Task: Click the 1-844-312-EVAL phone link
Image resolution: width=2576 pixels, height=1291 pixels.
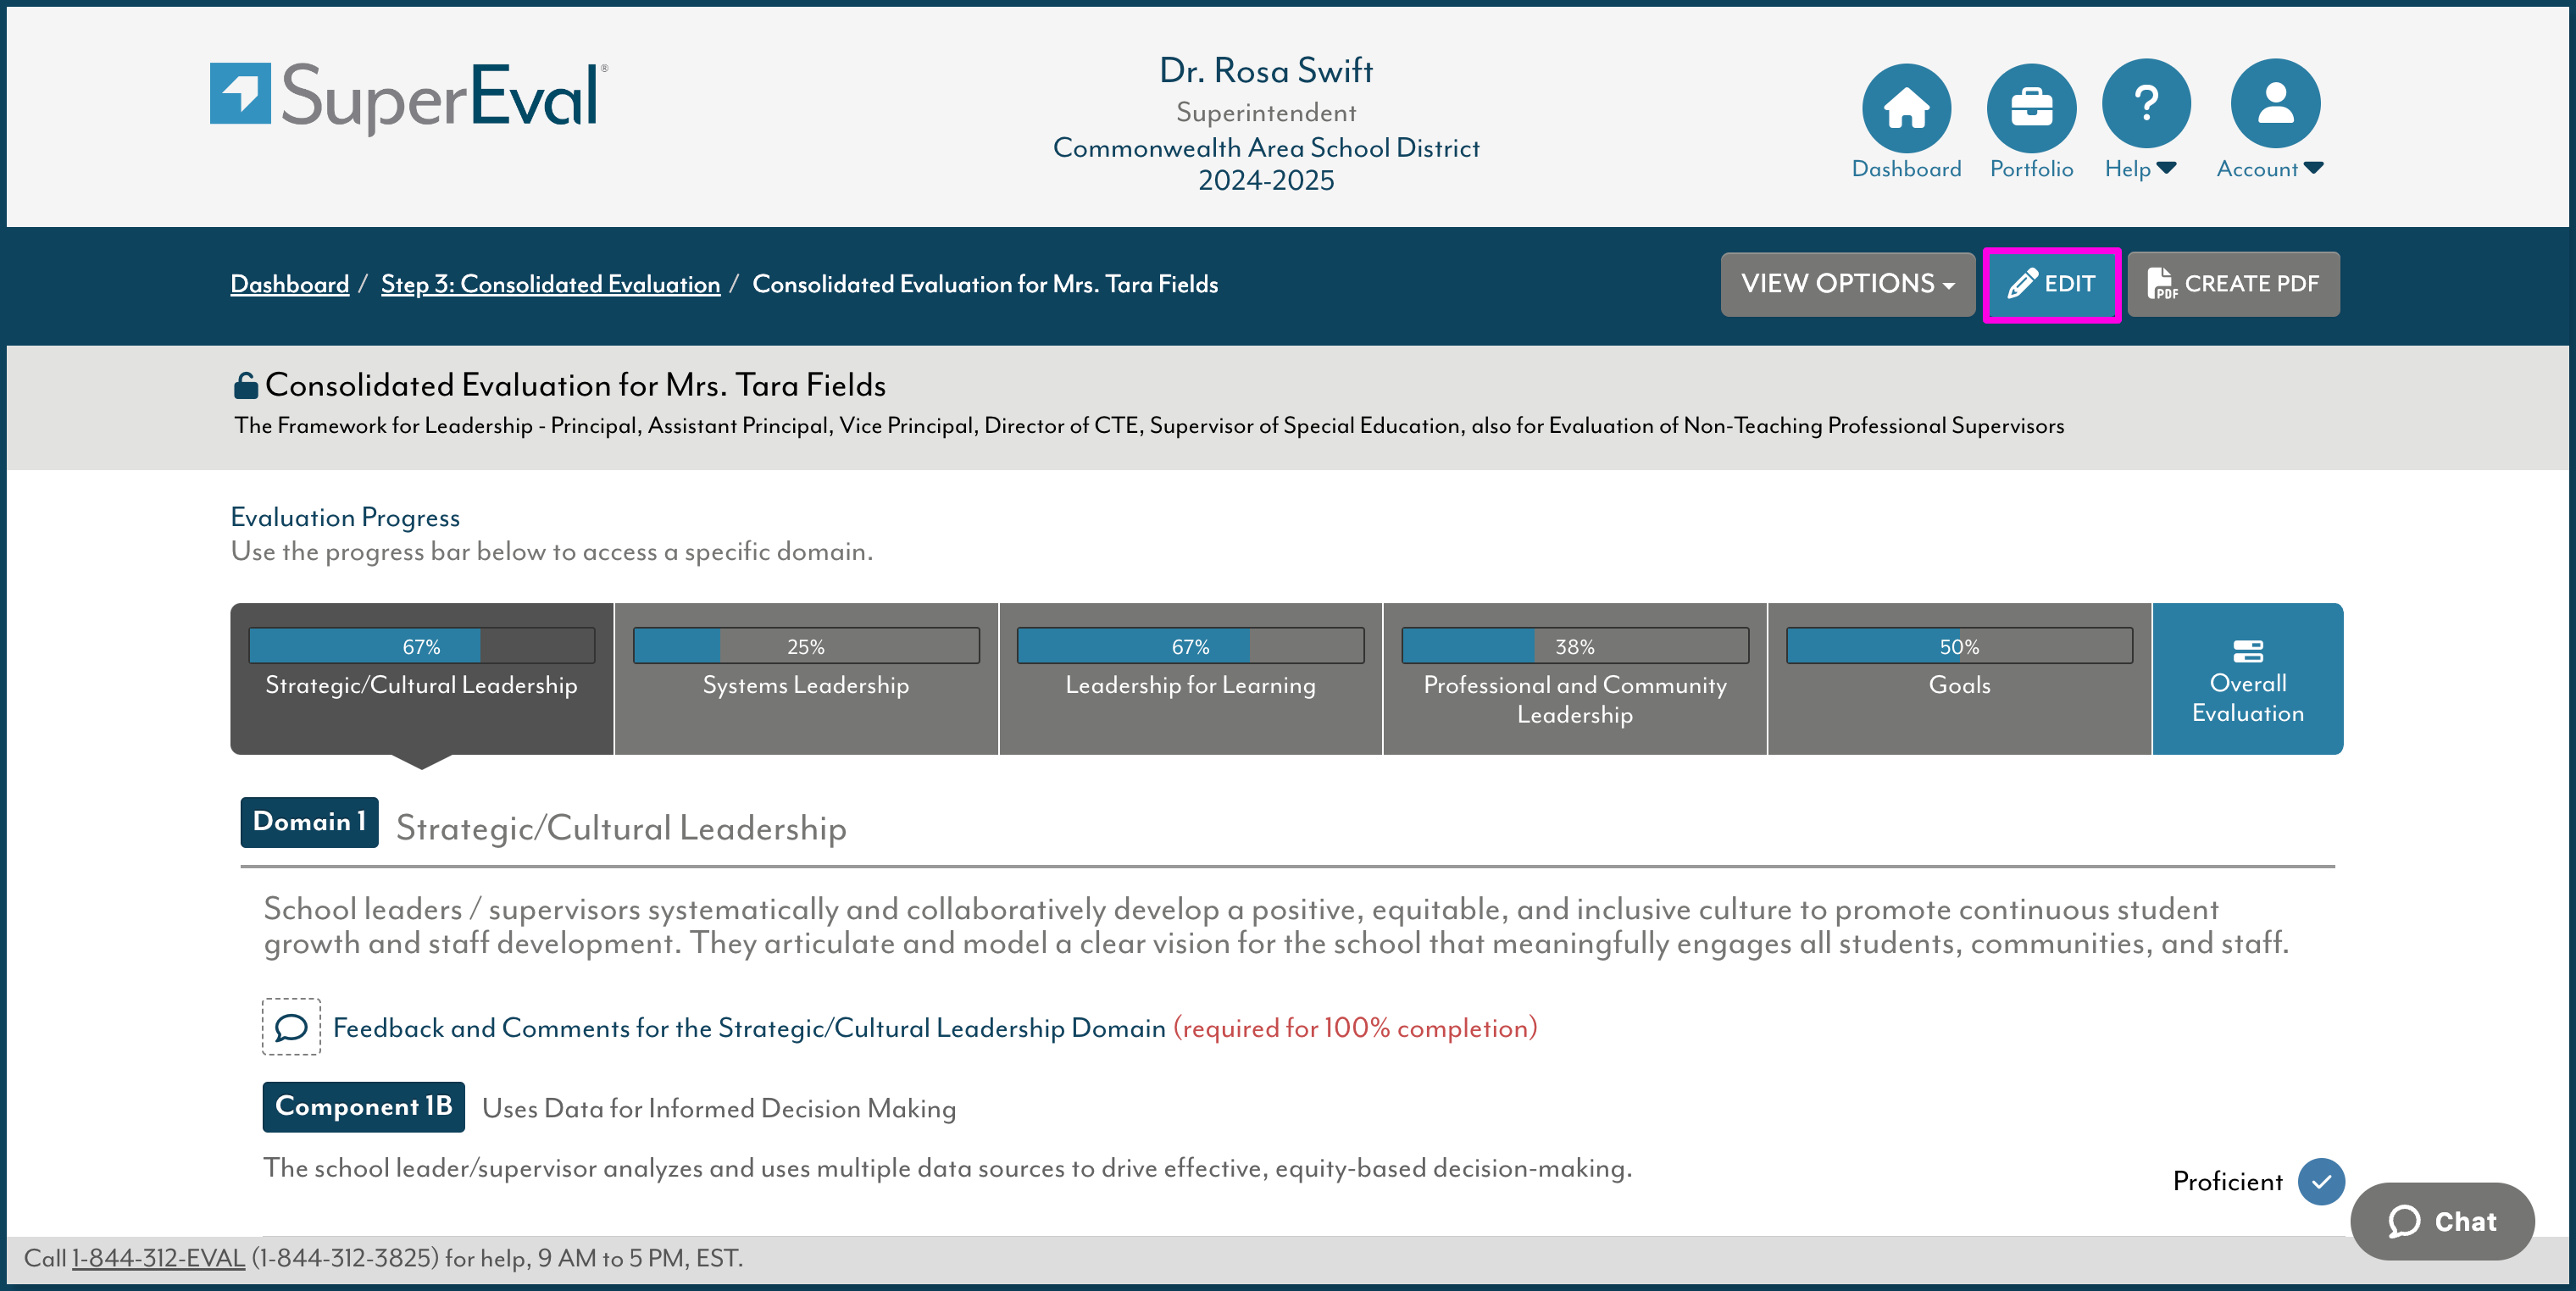Action: (x=158, y=1258)
